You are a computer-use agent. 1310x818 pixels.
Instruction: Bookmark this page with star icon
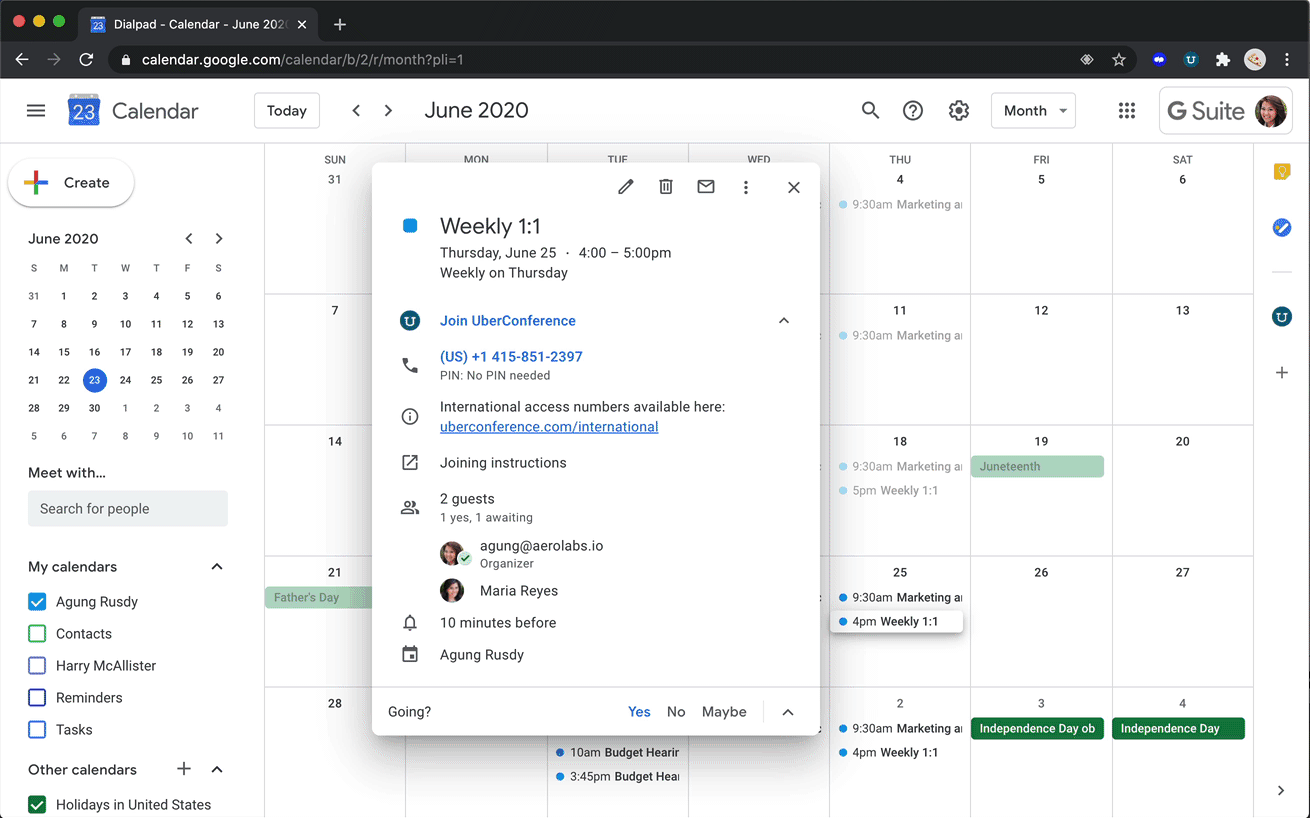[x=1119, y=60]
